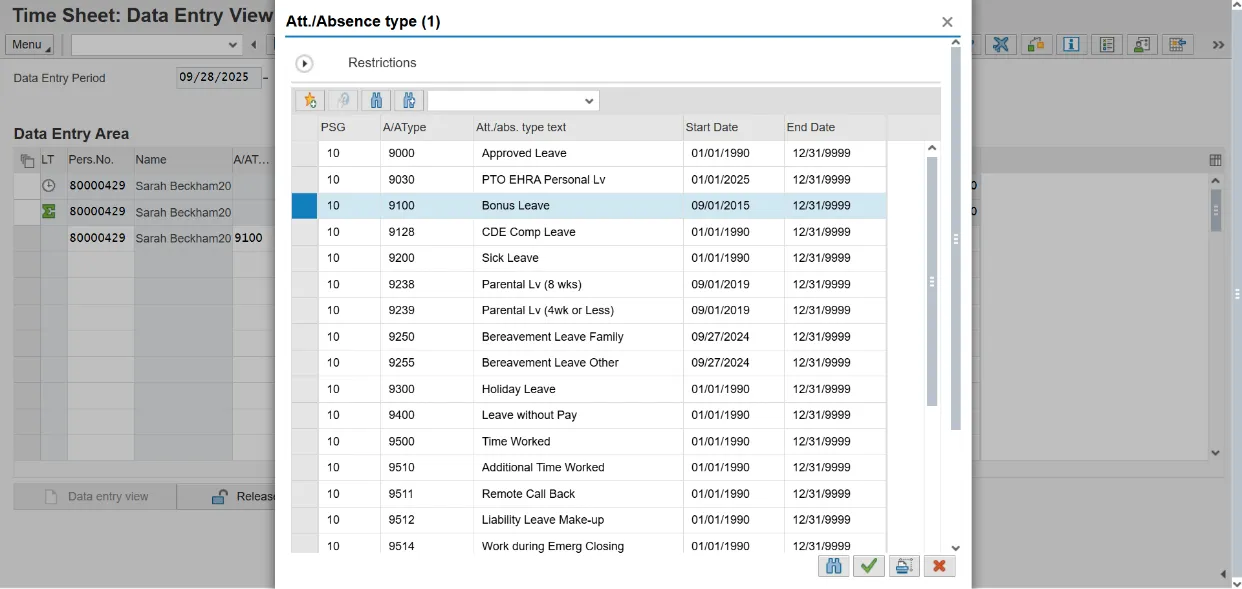Click the find next binoculars icon
Viewport: 1242px width, 589px height.
coord(408,101)
